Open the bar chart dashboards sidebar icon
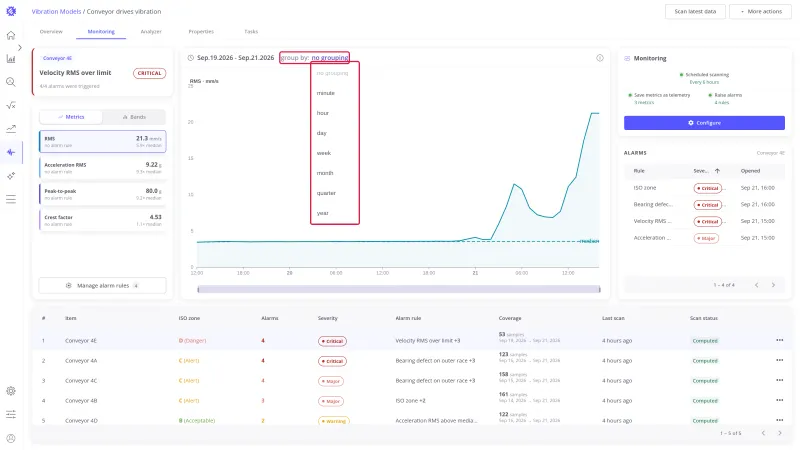The height and width of the screenshot is (450, 800). [11, 59]
